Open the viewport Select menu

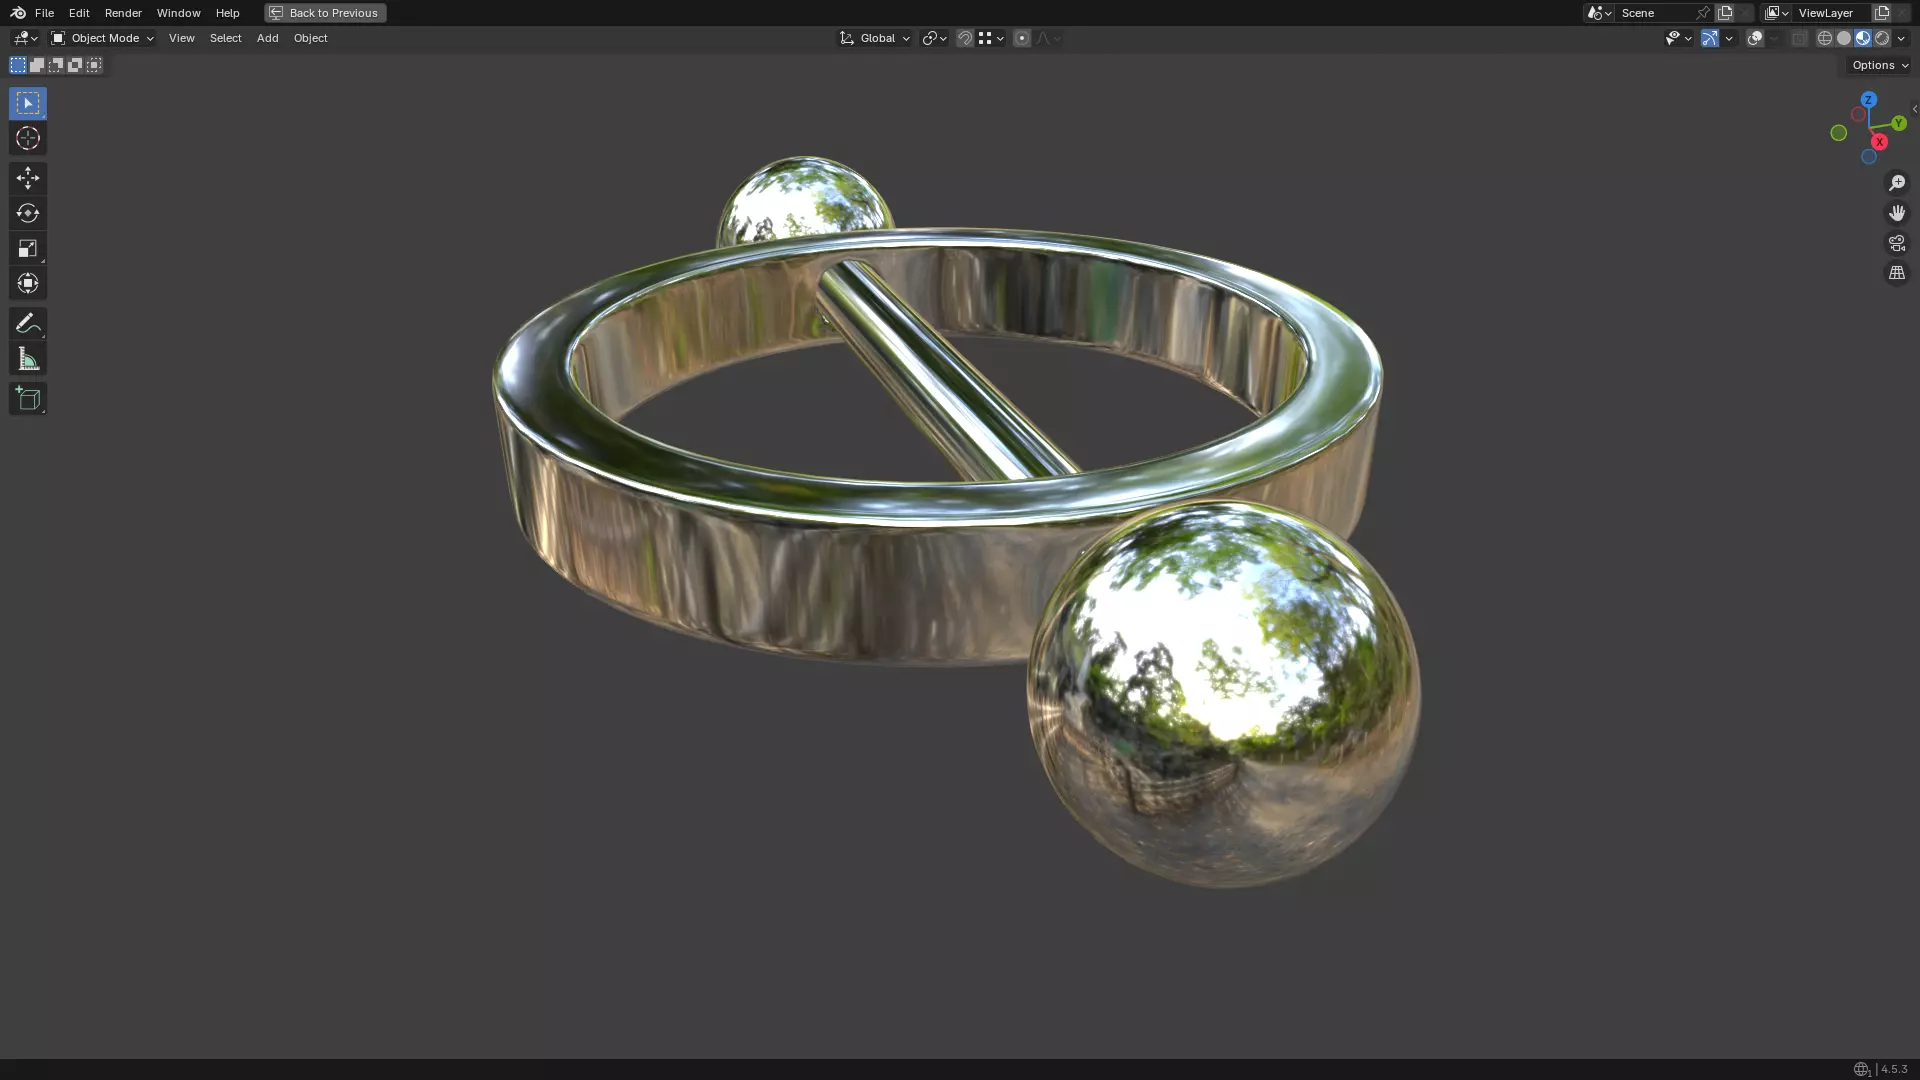[x=226, y=38]
